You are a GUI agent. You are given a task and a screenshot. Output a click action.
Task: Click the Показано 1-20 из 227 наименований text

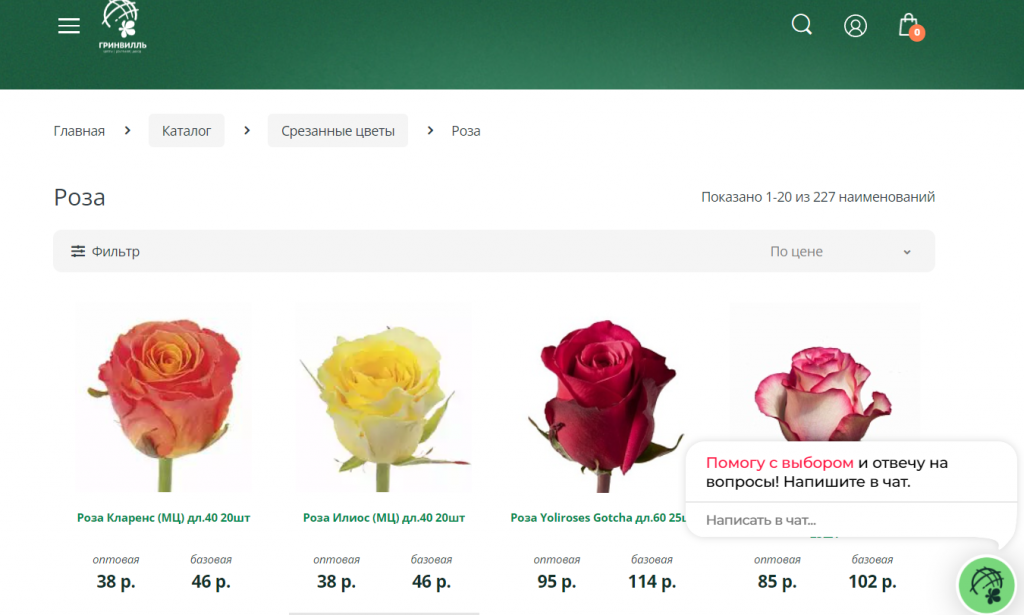818,197
